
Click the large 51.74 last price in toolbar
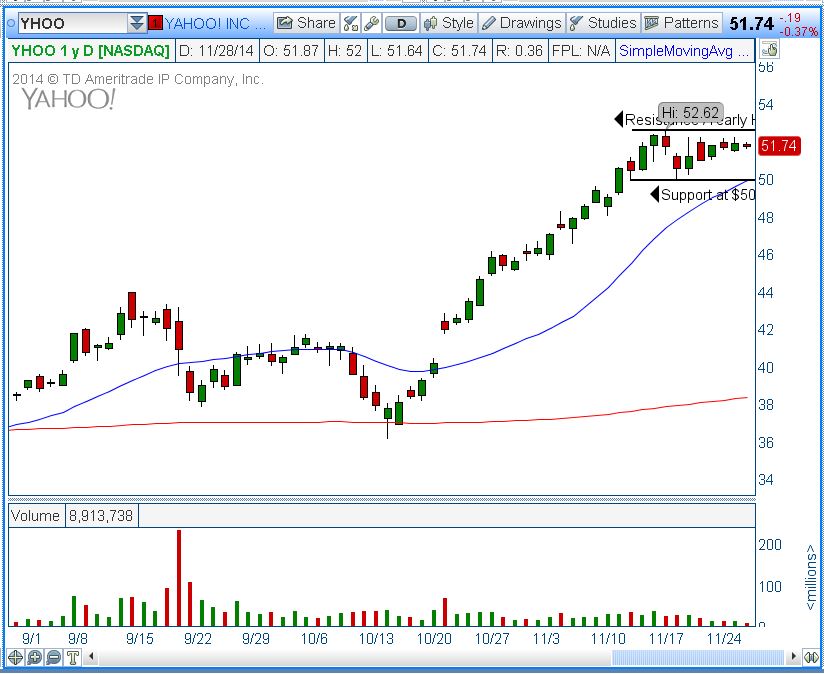[x=751, y=24]
